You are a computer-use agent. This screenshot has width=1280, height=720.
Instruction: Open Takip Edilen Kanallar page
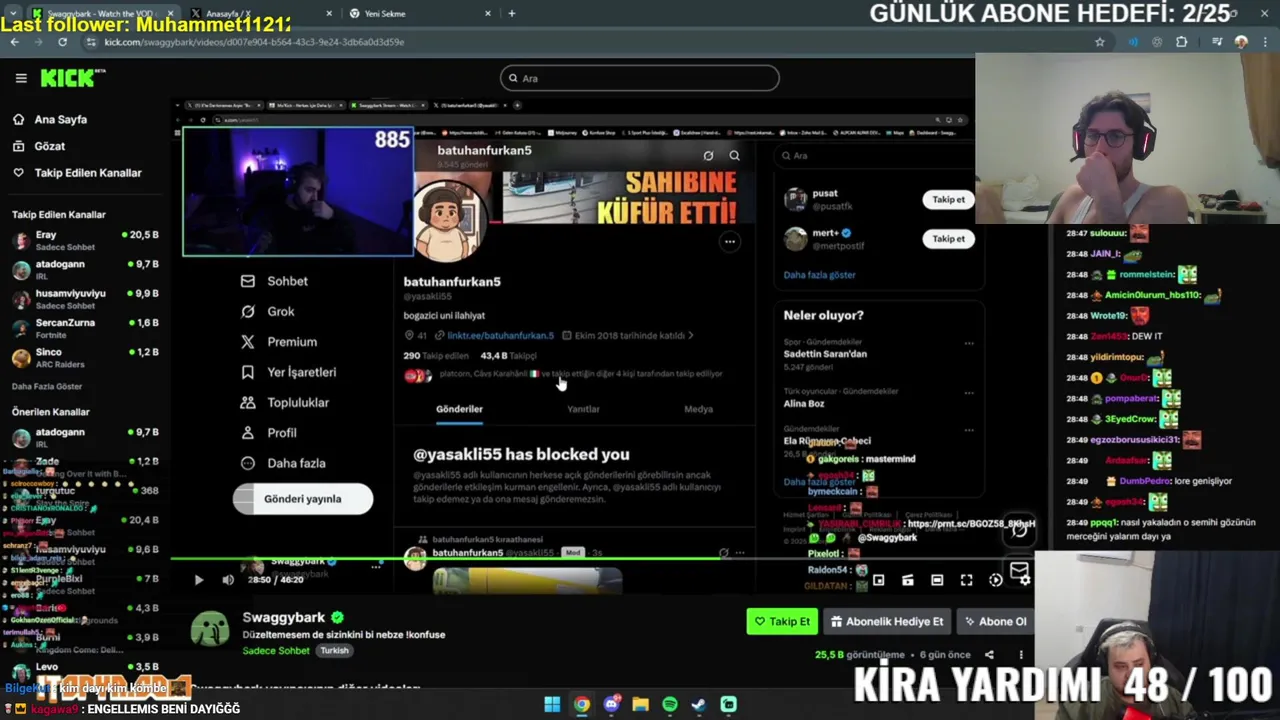[88, 173]
